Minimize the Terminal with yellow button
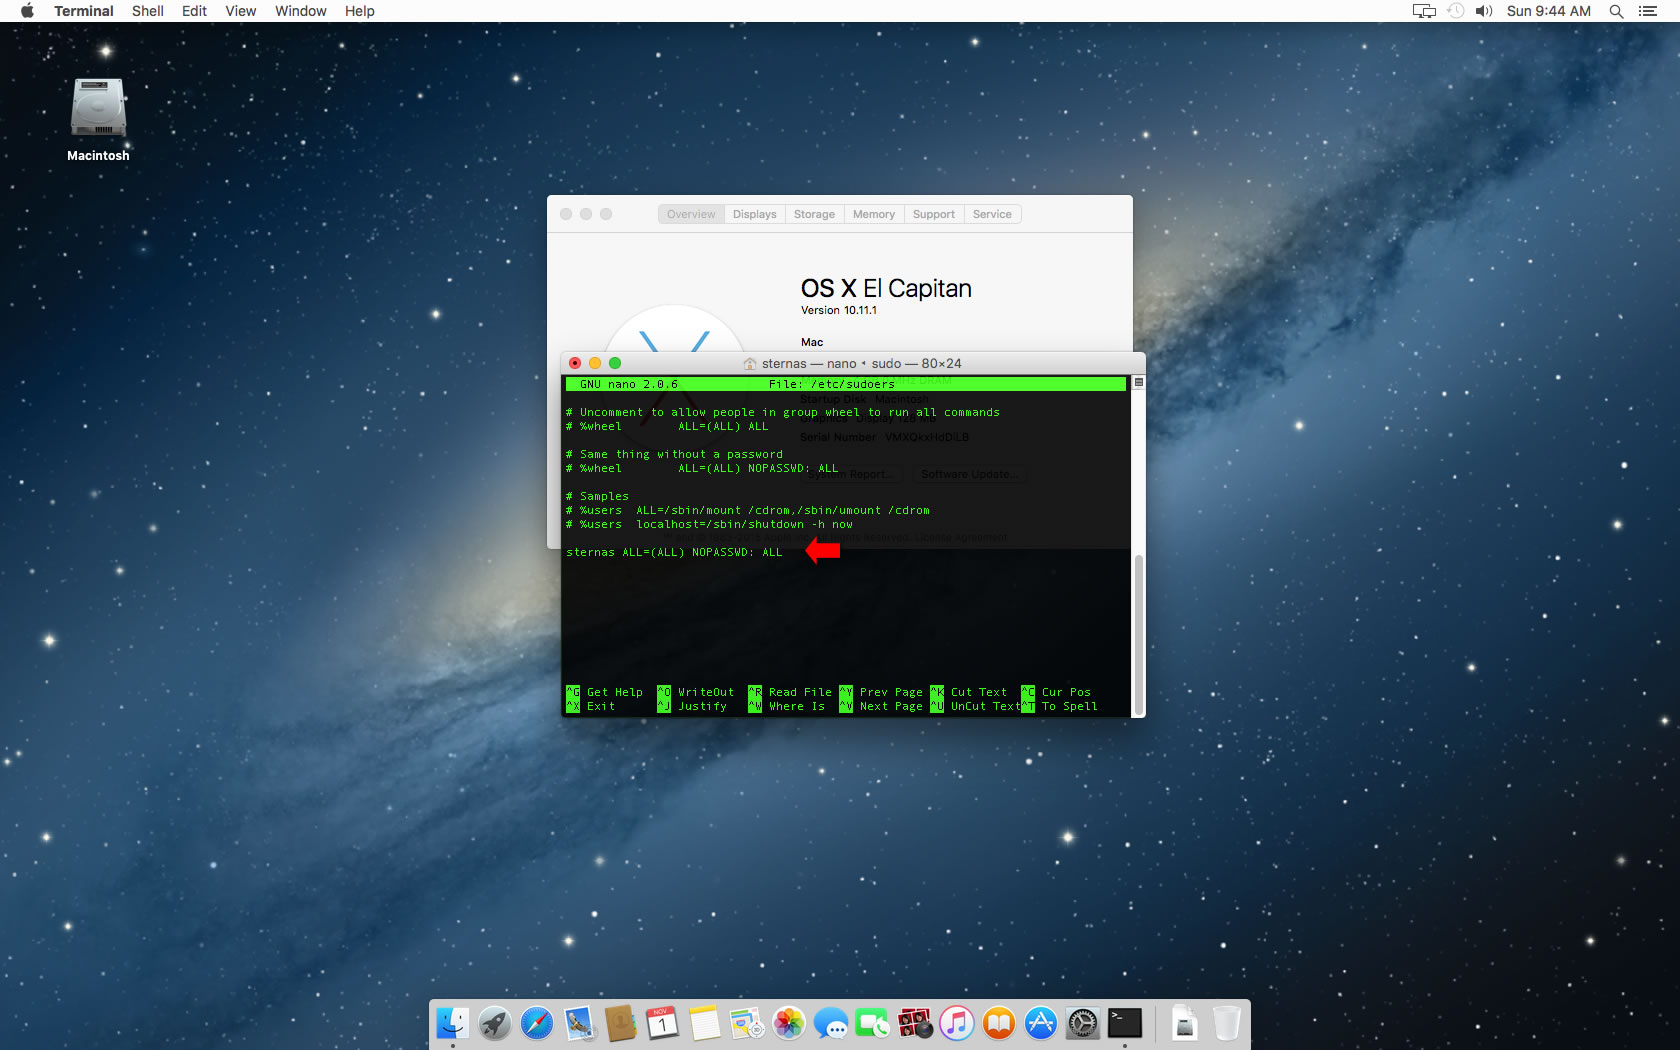 (x=595, y=363)
